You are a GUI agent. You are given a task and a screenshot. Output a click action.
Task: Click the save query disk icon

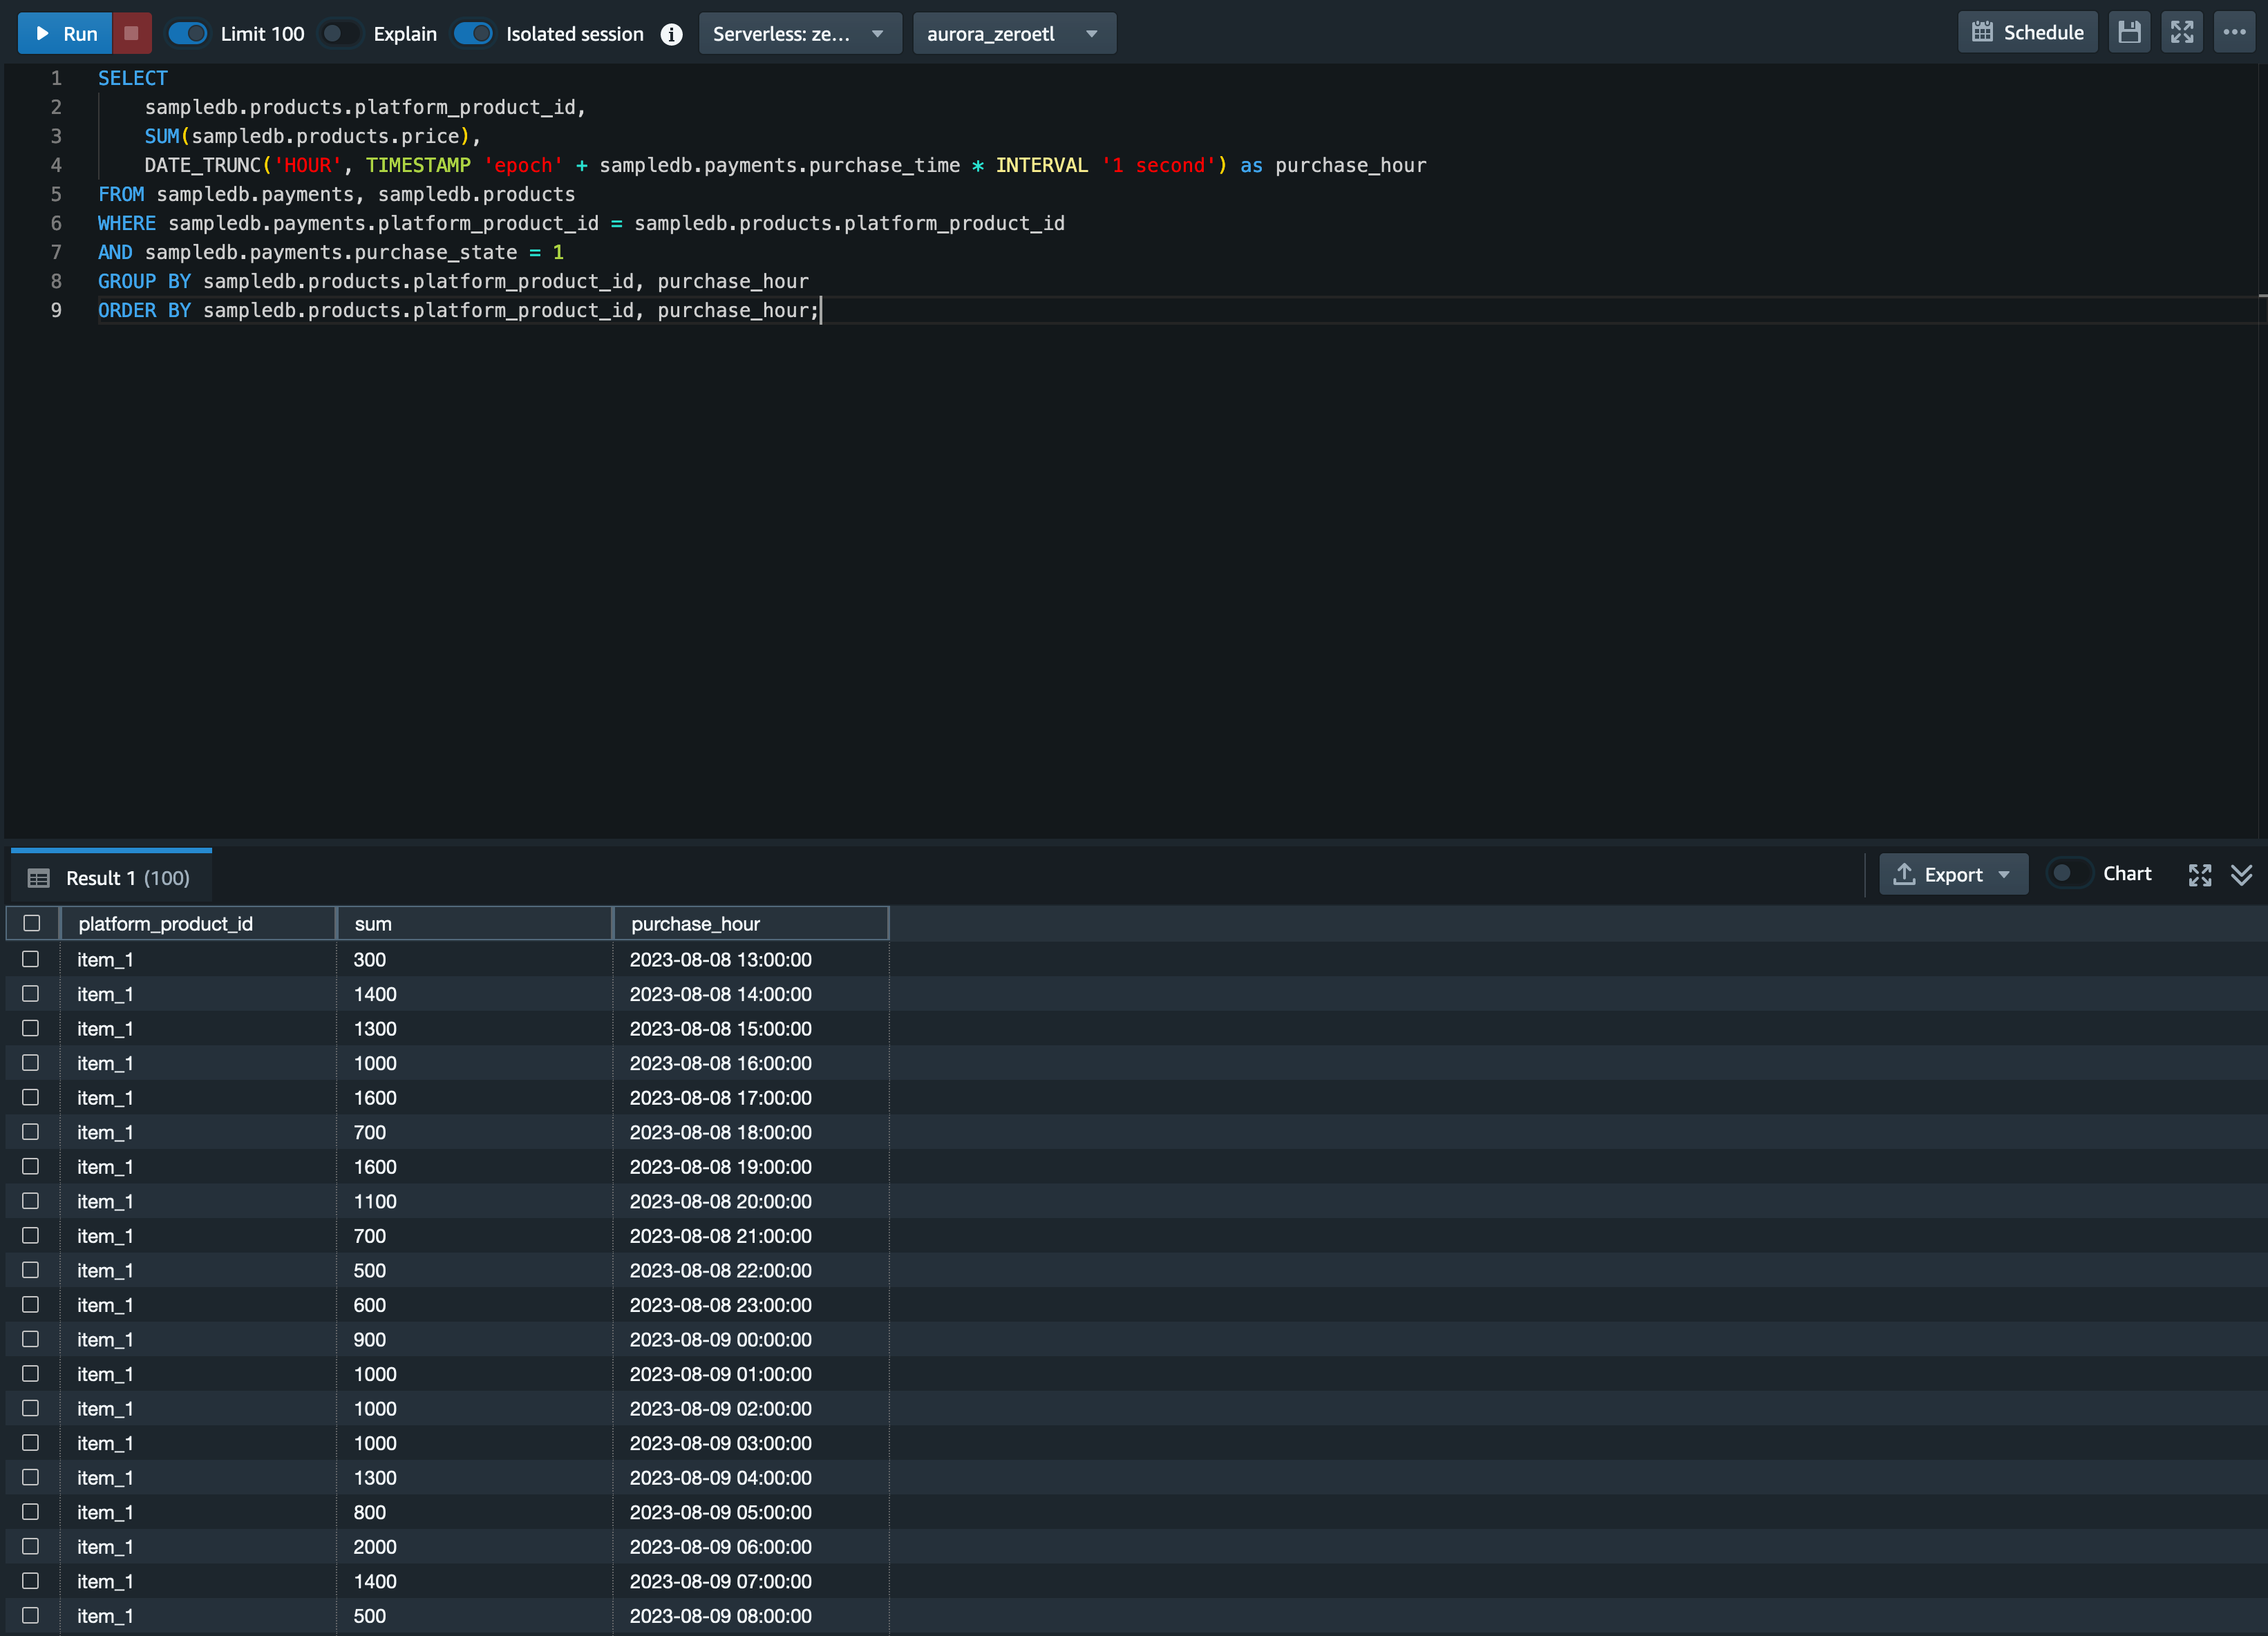2129,33
